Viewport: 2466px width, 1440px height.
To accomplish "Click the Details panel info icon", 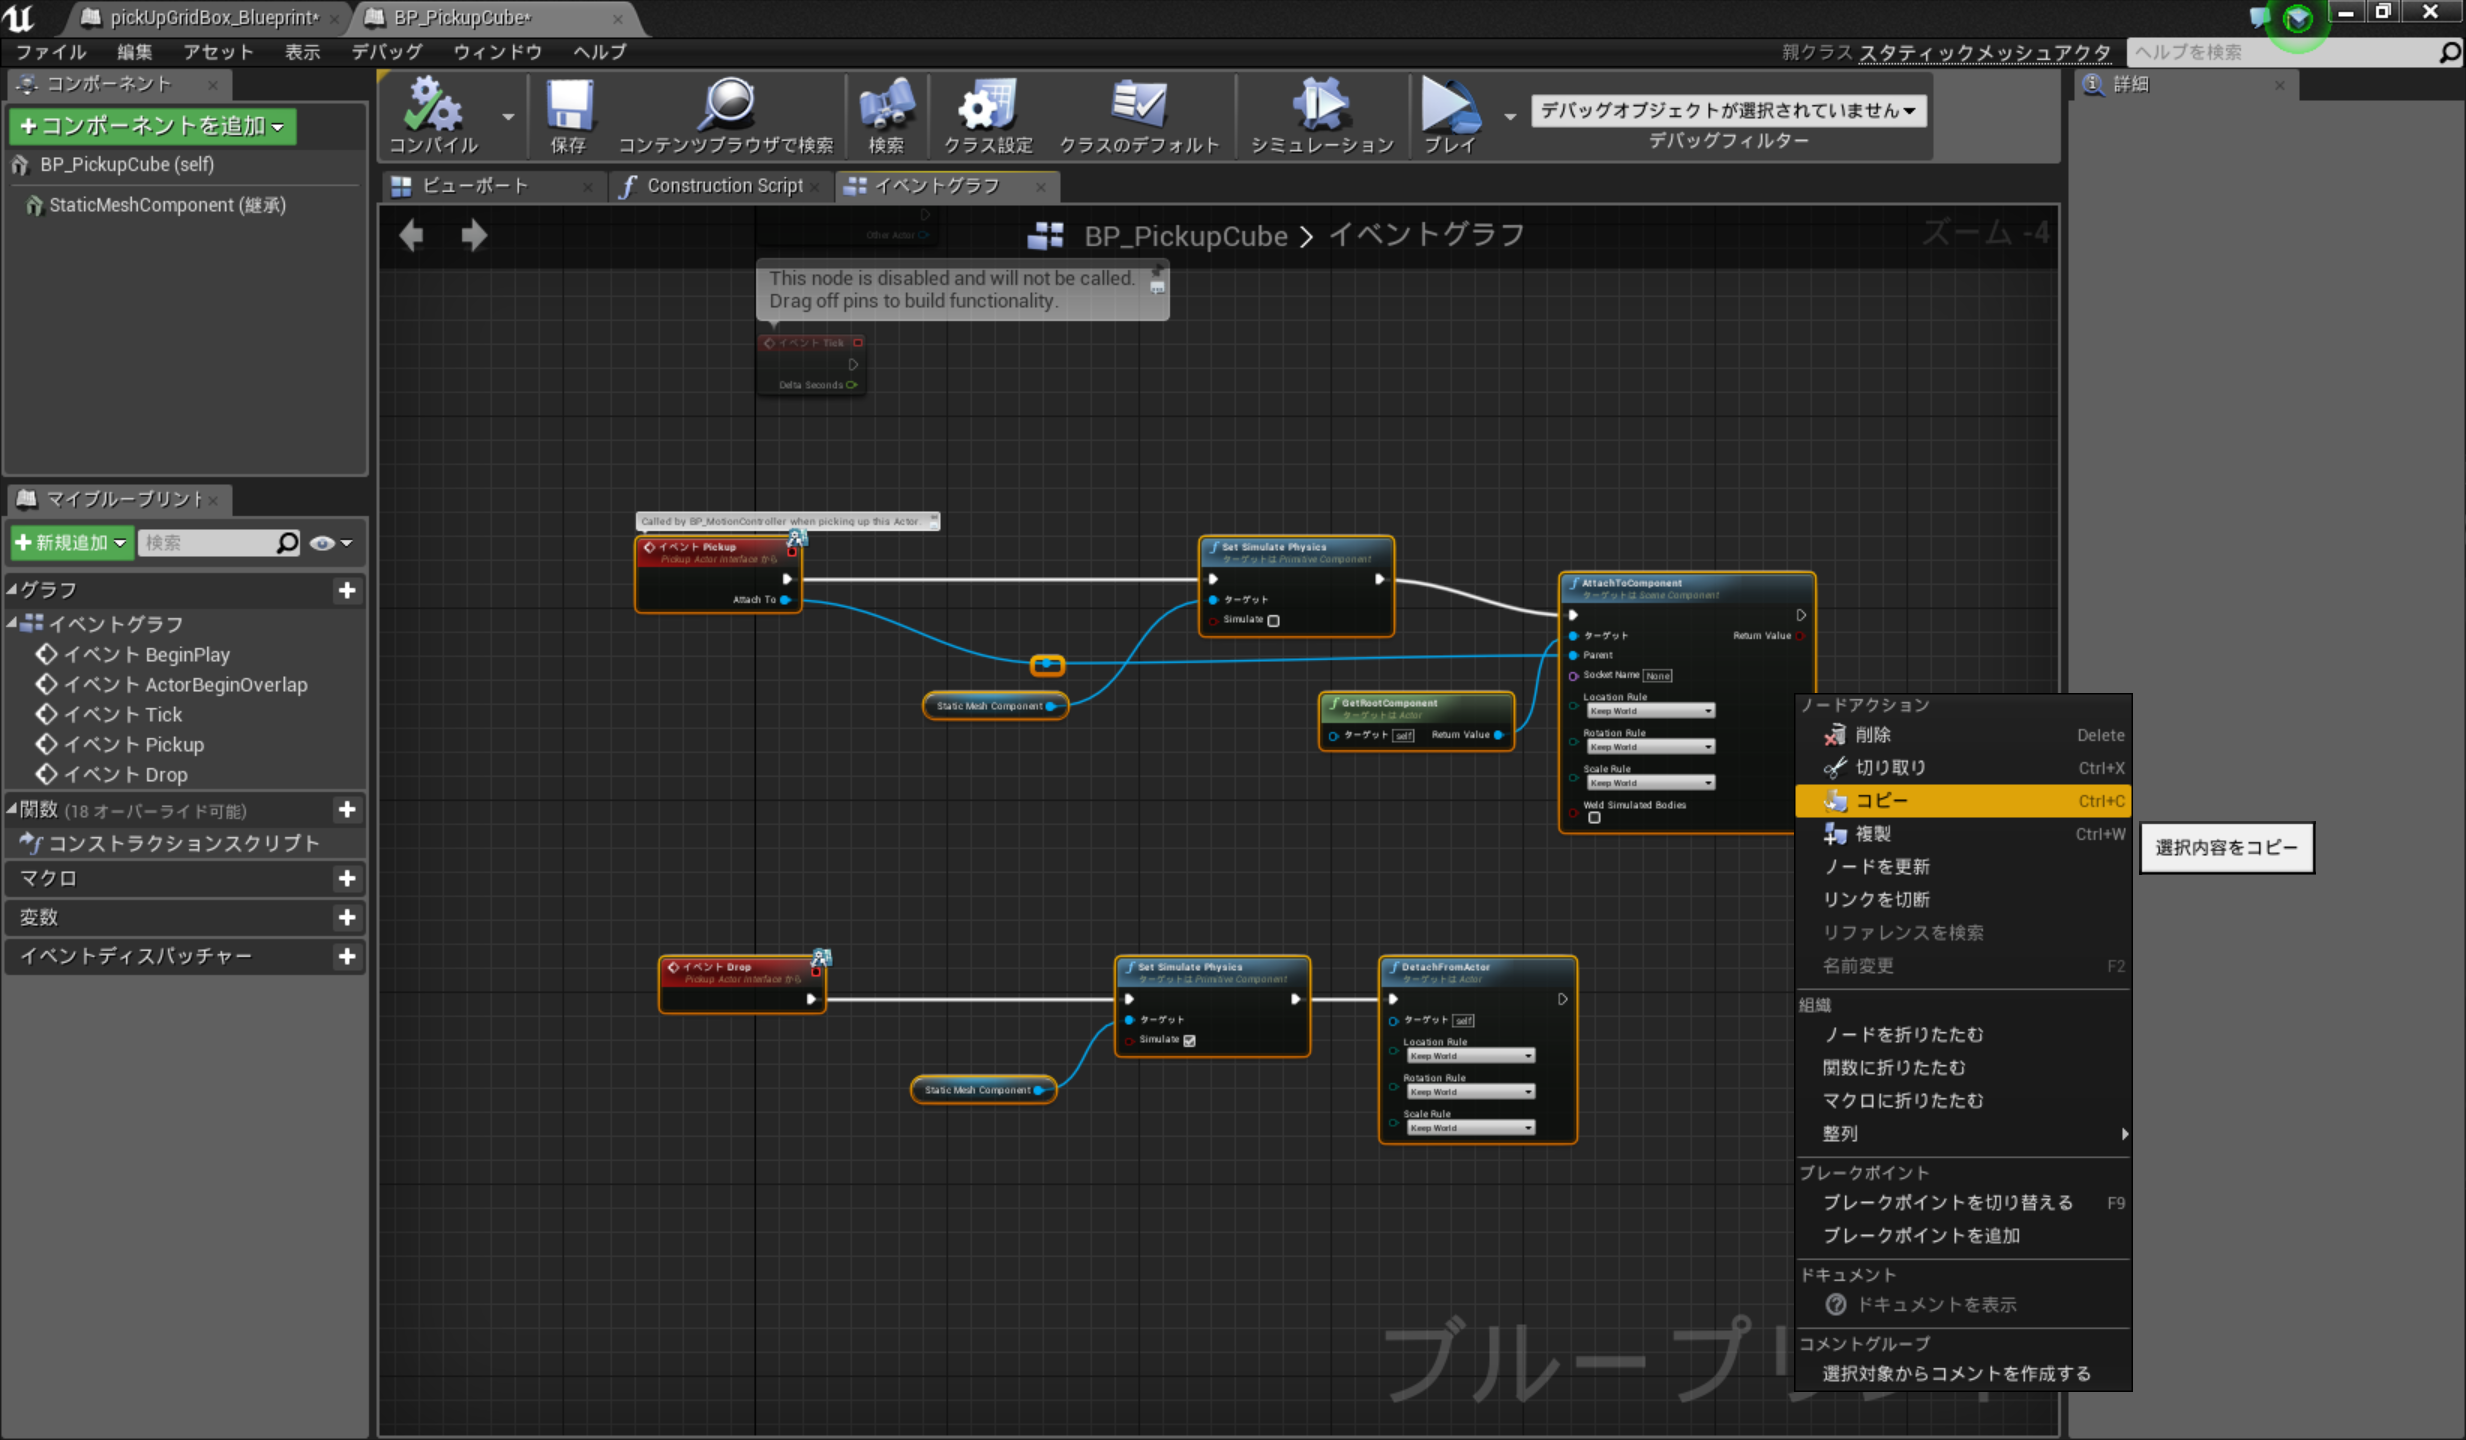I will pyautogui.click(x=2092, y=84).
